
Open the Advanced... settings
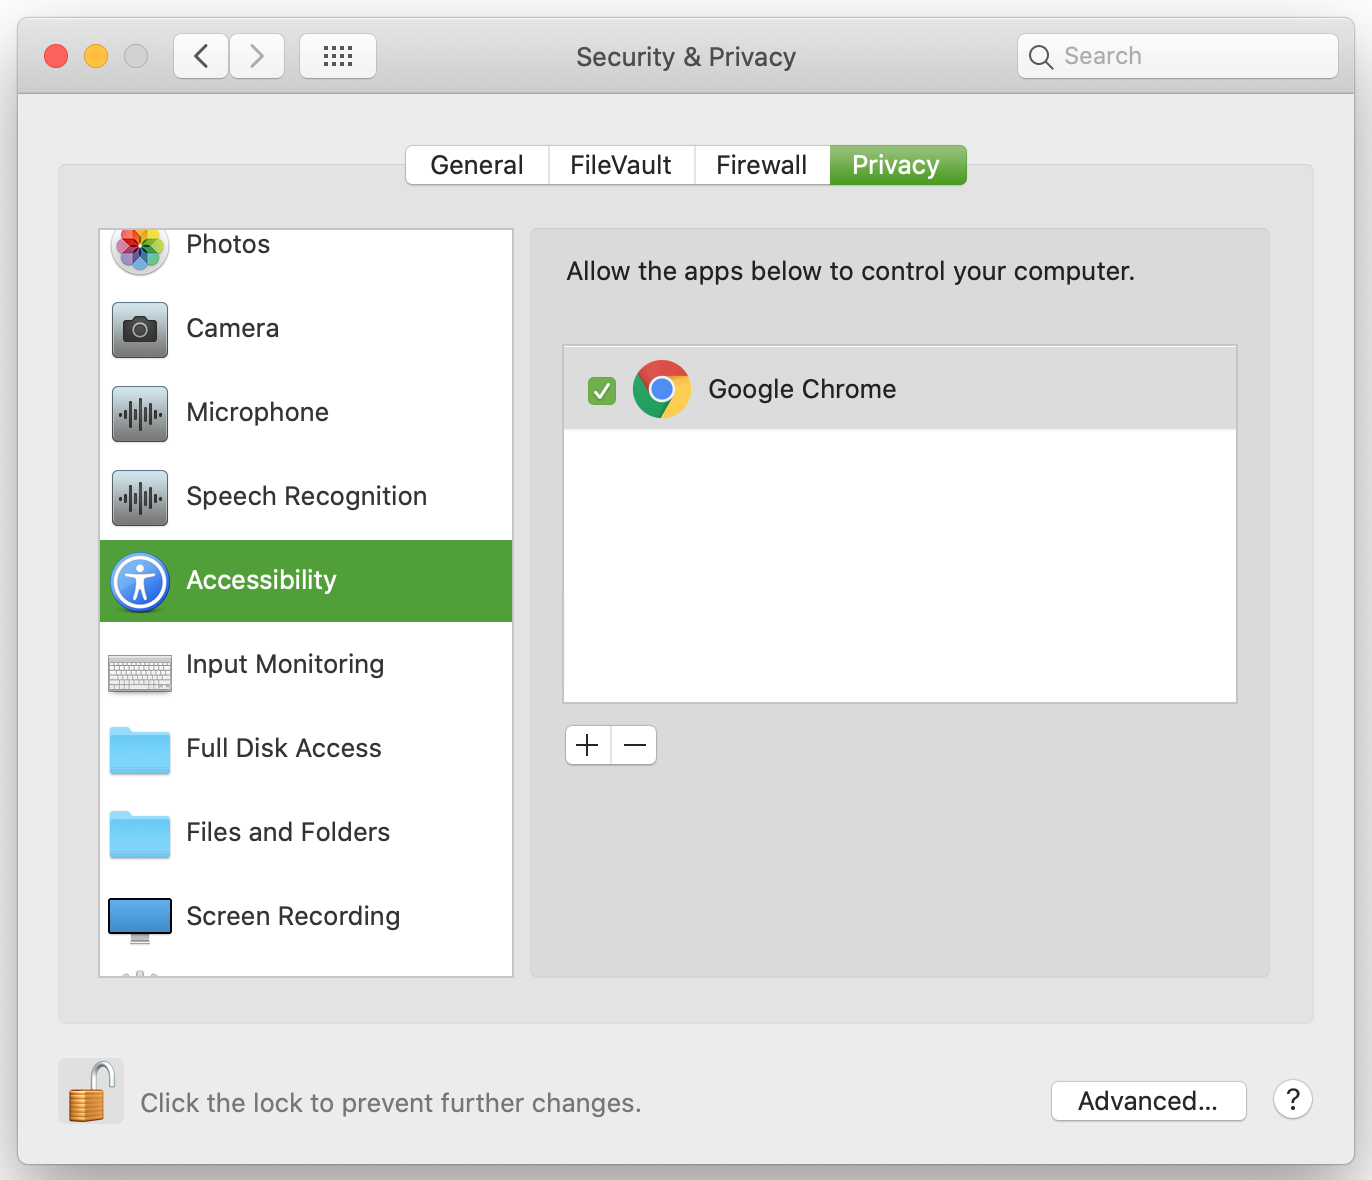pyautogui.click(x=1149, y=1101)
